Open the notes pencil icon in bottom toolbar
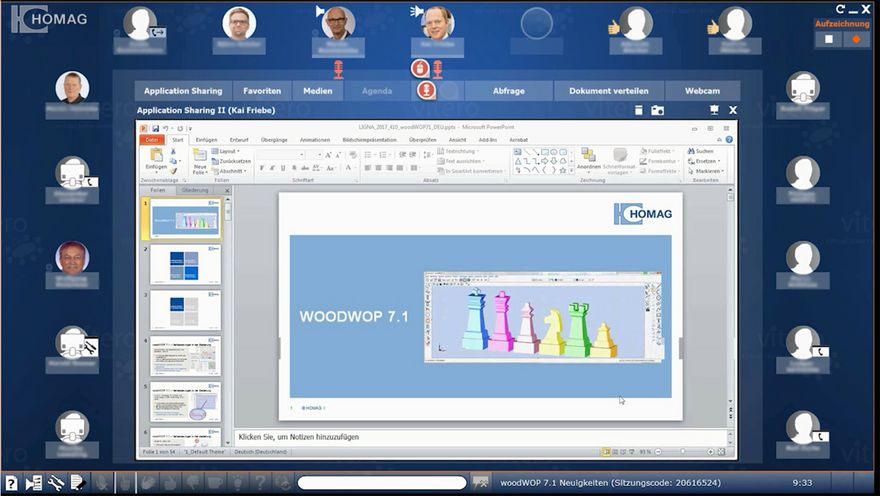Screen dimensions: 880x496 click(78, 483)
